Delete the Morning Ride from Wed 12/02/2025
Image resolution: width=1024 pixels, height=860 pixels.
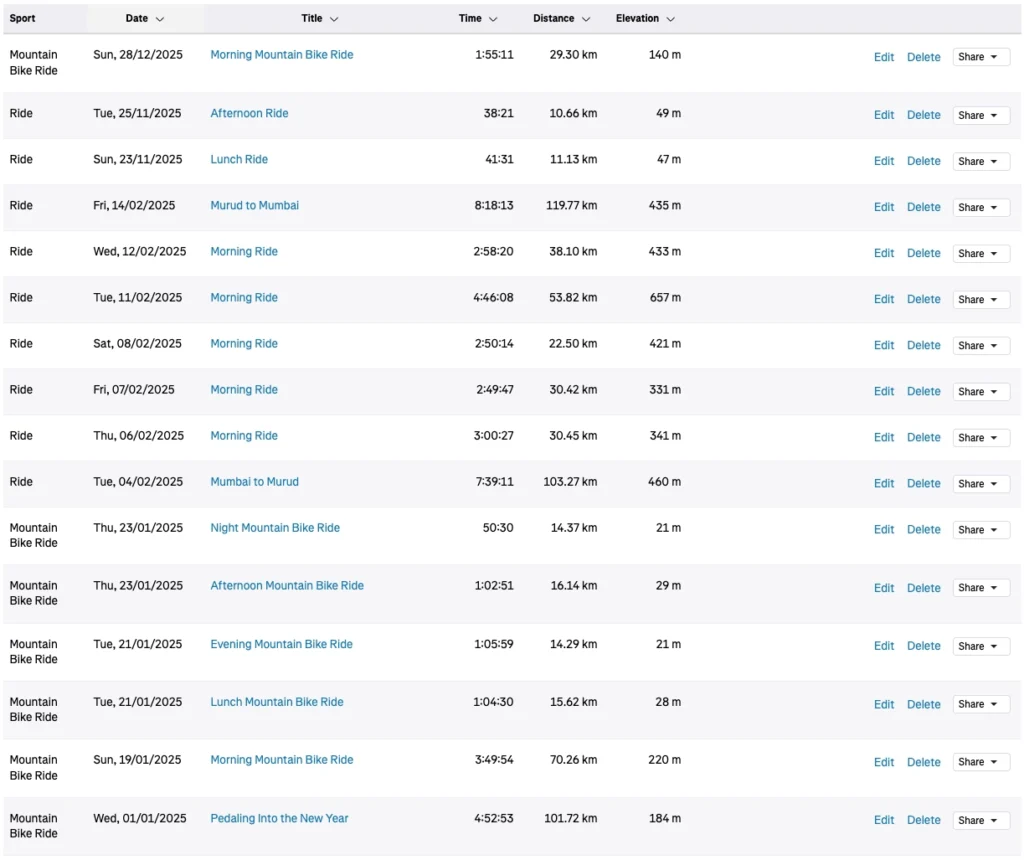(x=923, y=253)
